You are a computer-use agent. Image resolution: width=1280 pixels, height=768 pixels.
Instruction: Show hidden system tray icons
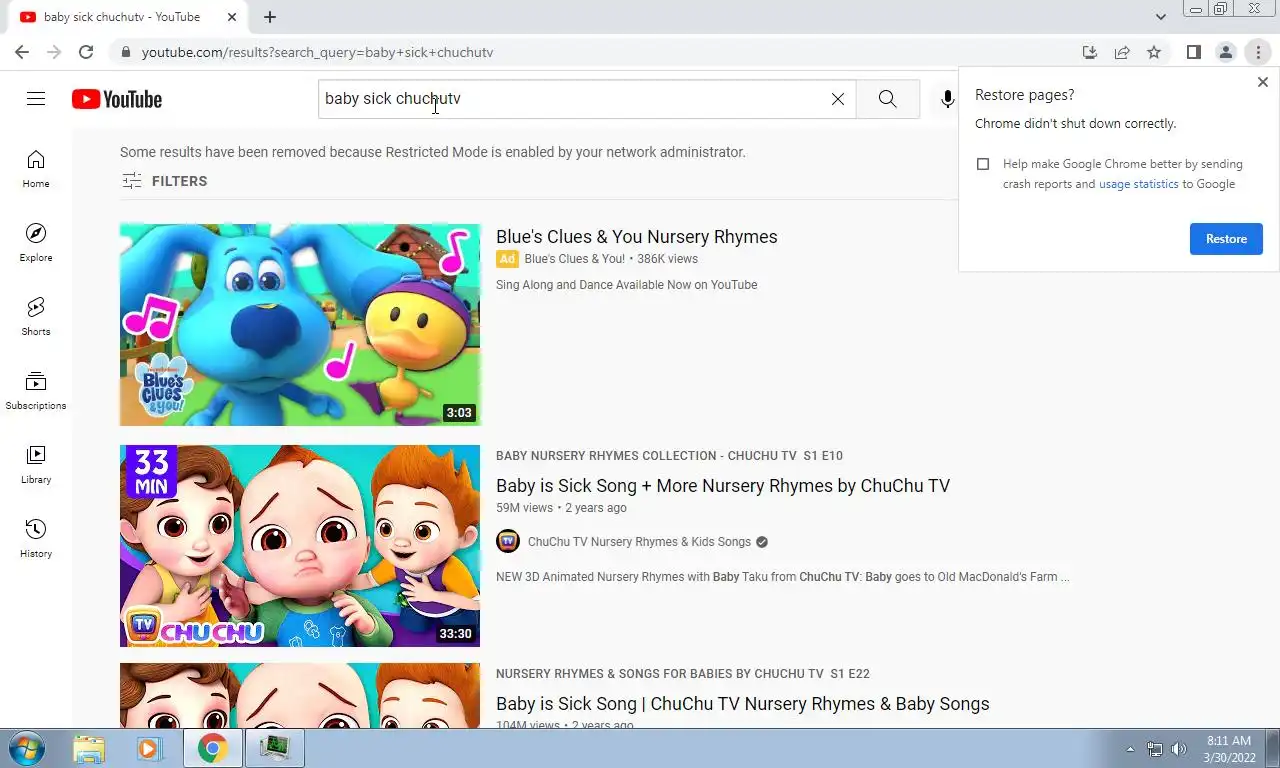pyautogui.click(x=1130, y=749)
